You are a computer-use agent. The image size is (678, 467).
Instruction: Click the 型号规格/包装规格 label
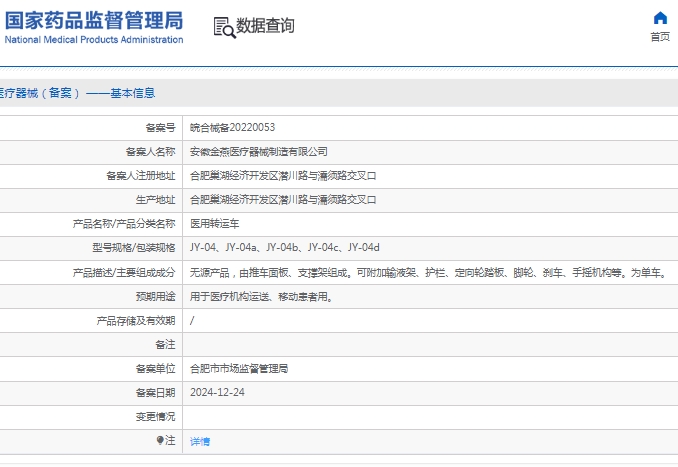click(x=134, y=248)
